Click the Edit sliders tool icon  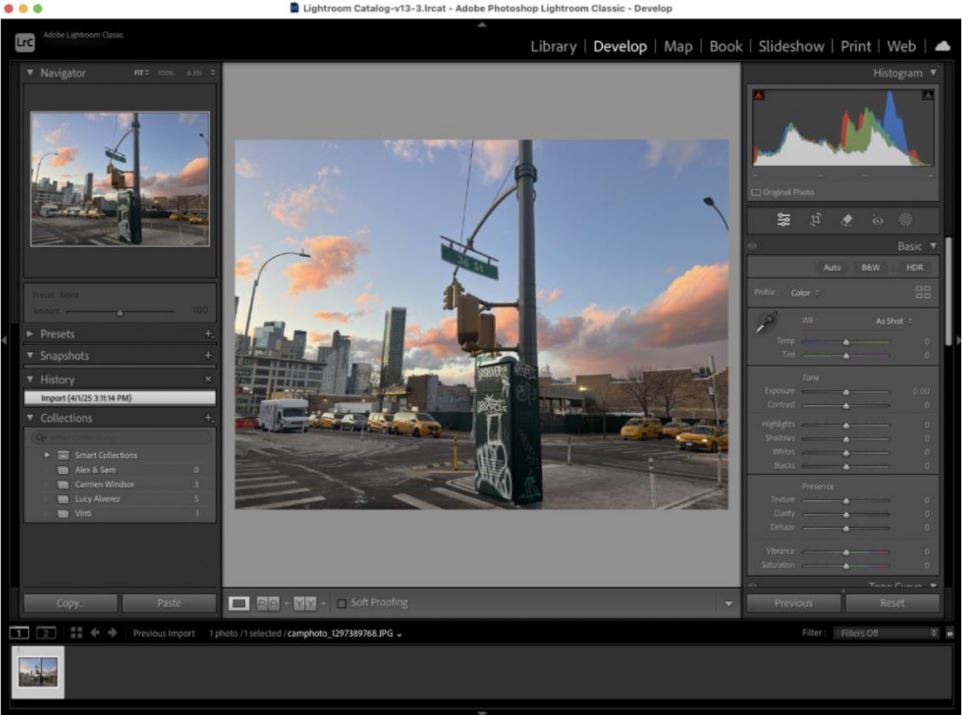(x=783, y=220)
